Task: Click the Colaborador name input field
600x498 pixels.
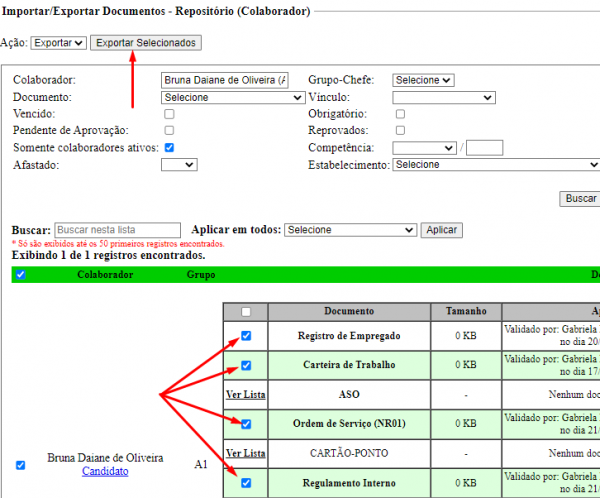Action: 225,80
